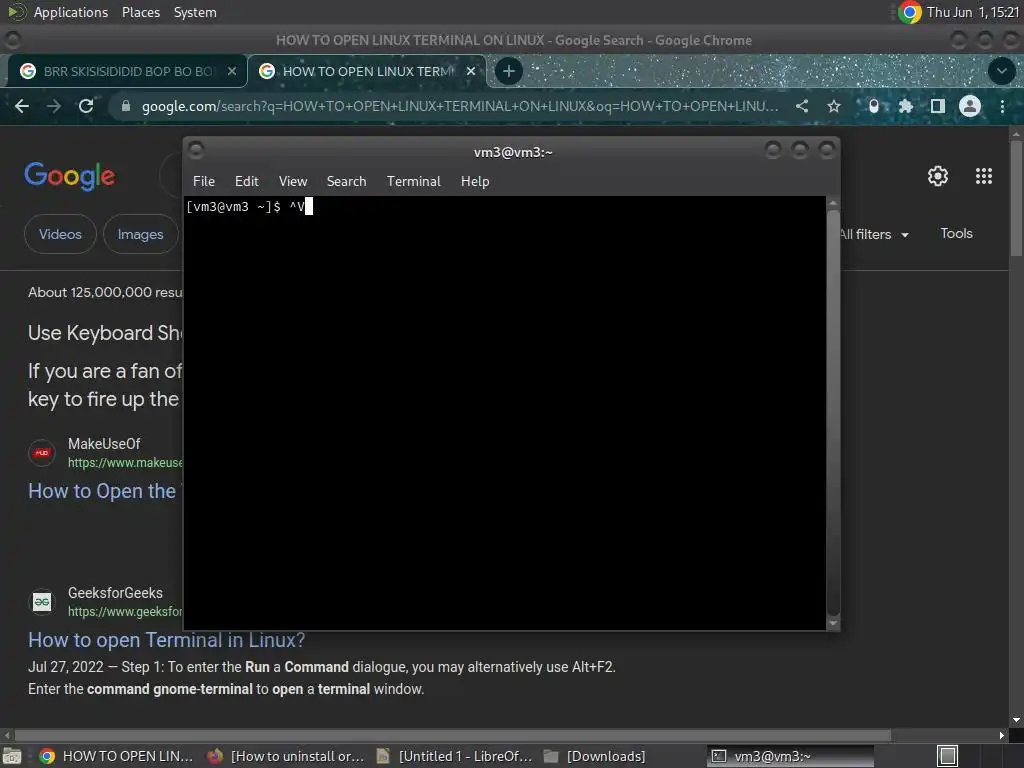Open the Google apps grid
This screenshot has height=768, width=1024.
(x=984, y=176)
